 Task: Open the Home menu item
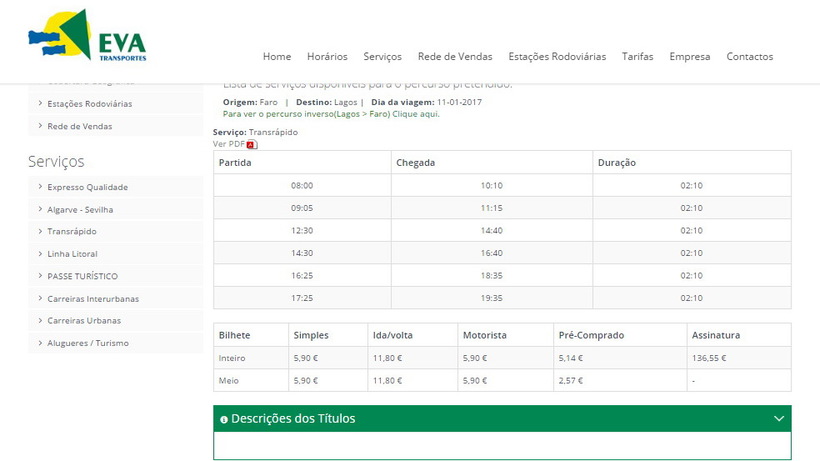(277, 57)
